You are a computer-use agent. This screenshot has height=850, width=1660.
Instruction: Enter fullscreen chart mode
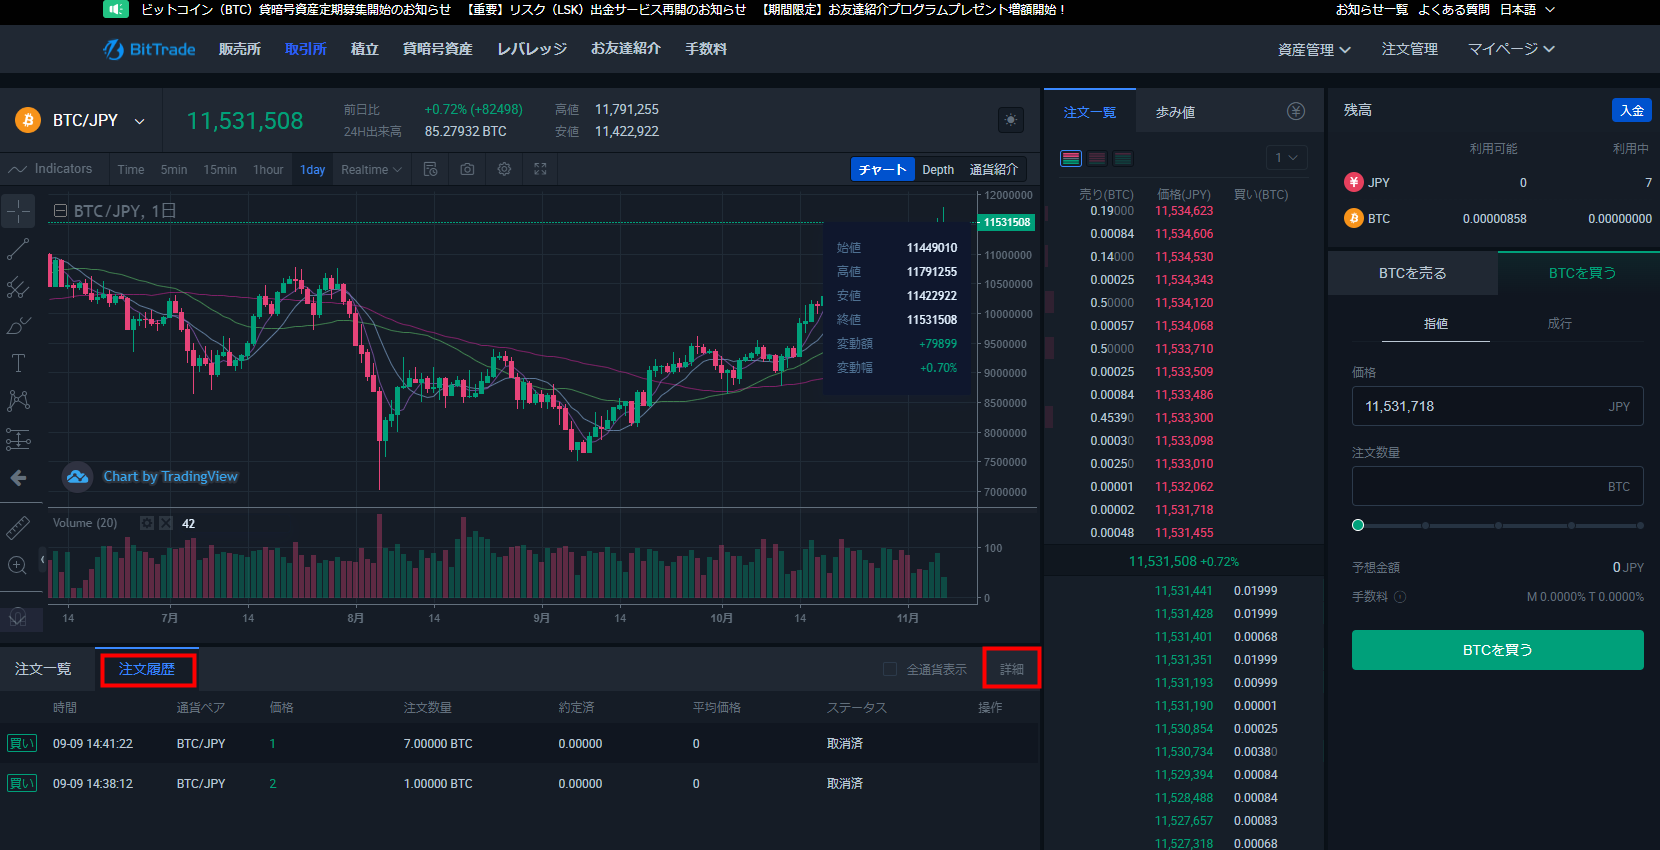(540, 169)
